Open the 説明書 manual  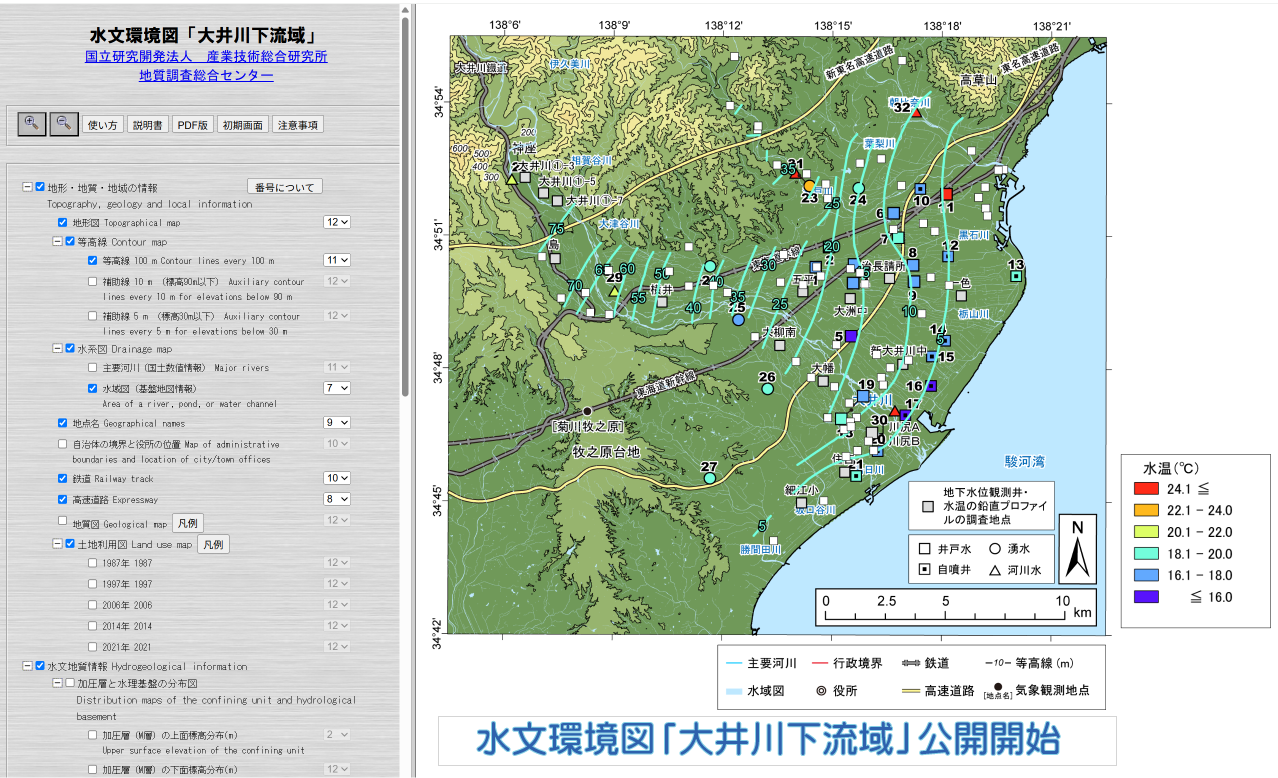click(147, 125)
